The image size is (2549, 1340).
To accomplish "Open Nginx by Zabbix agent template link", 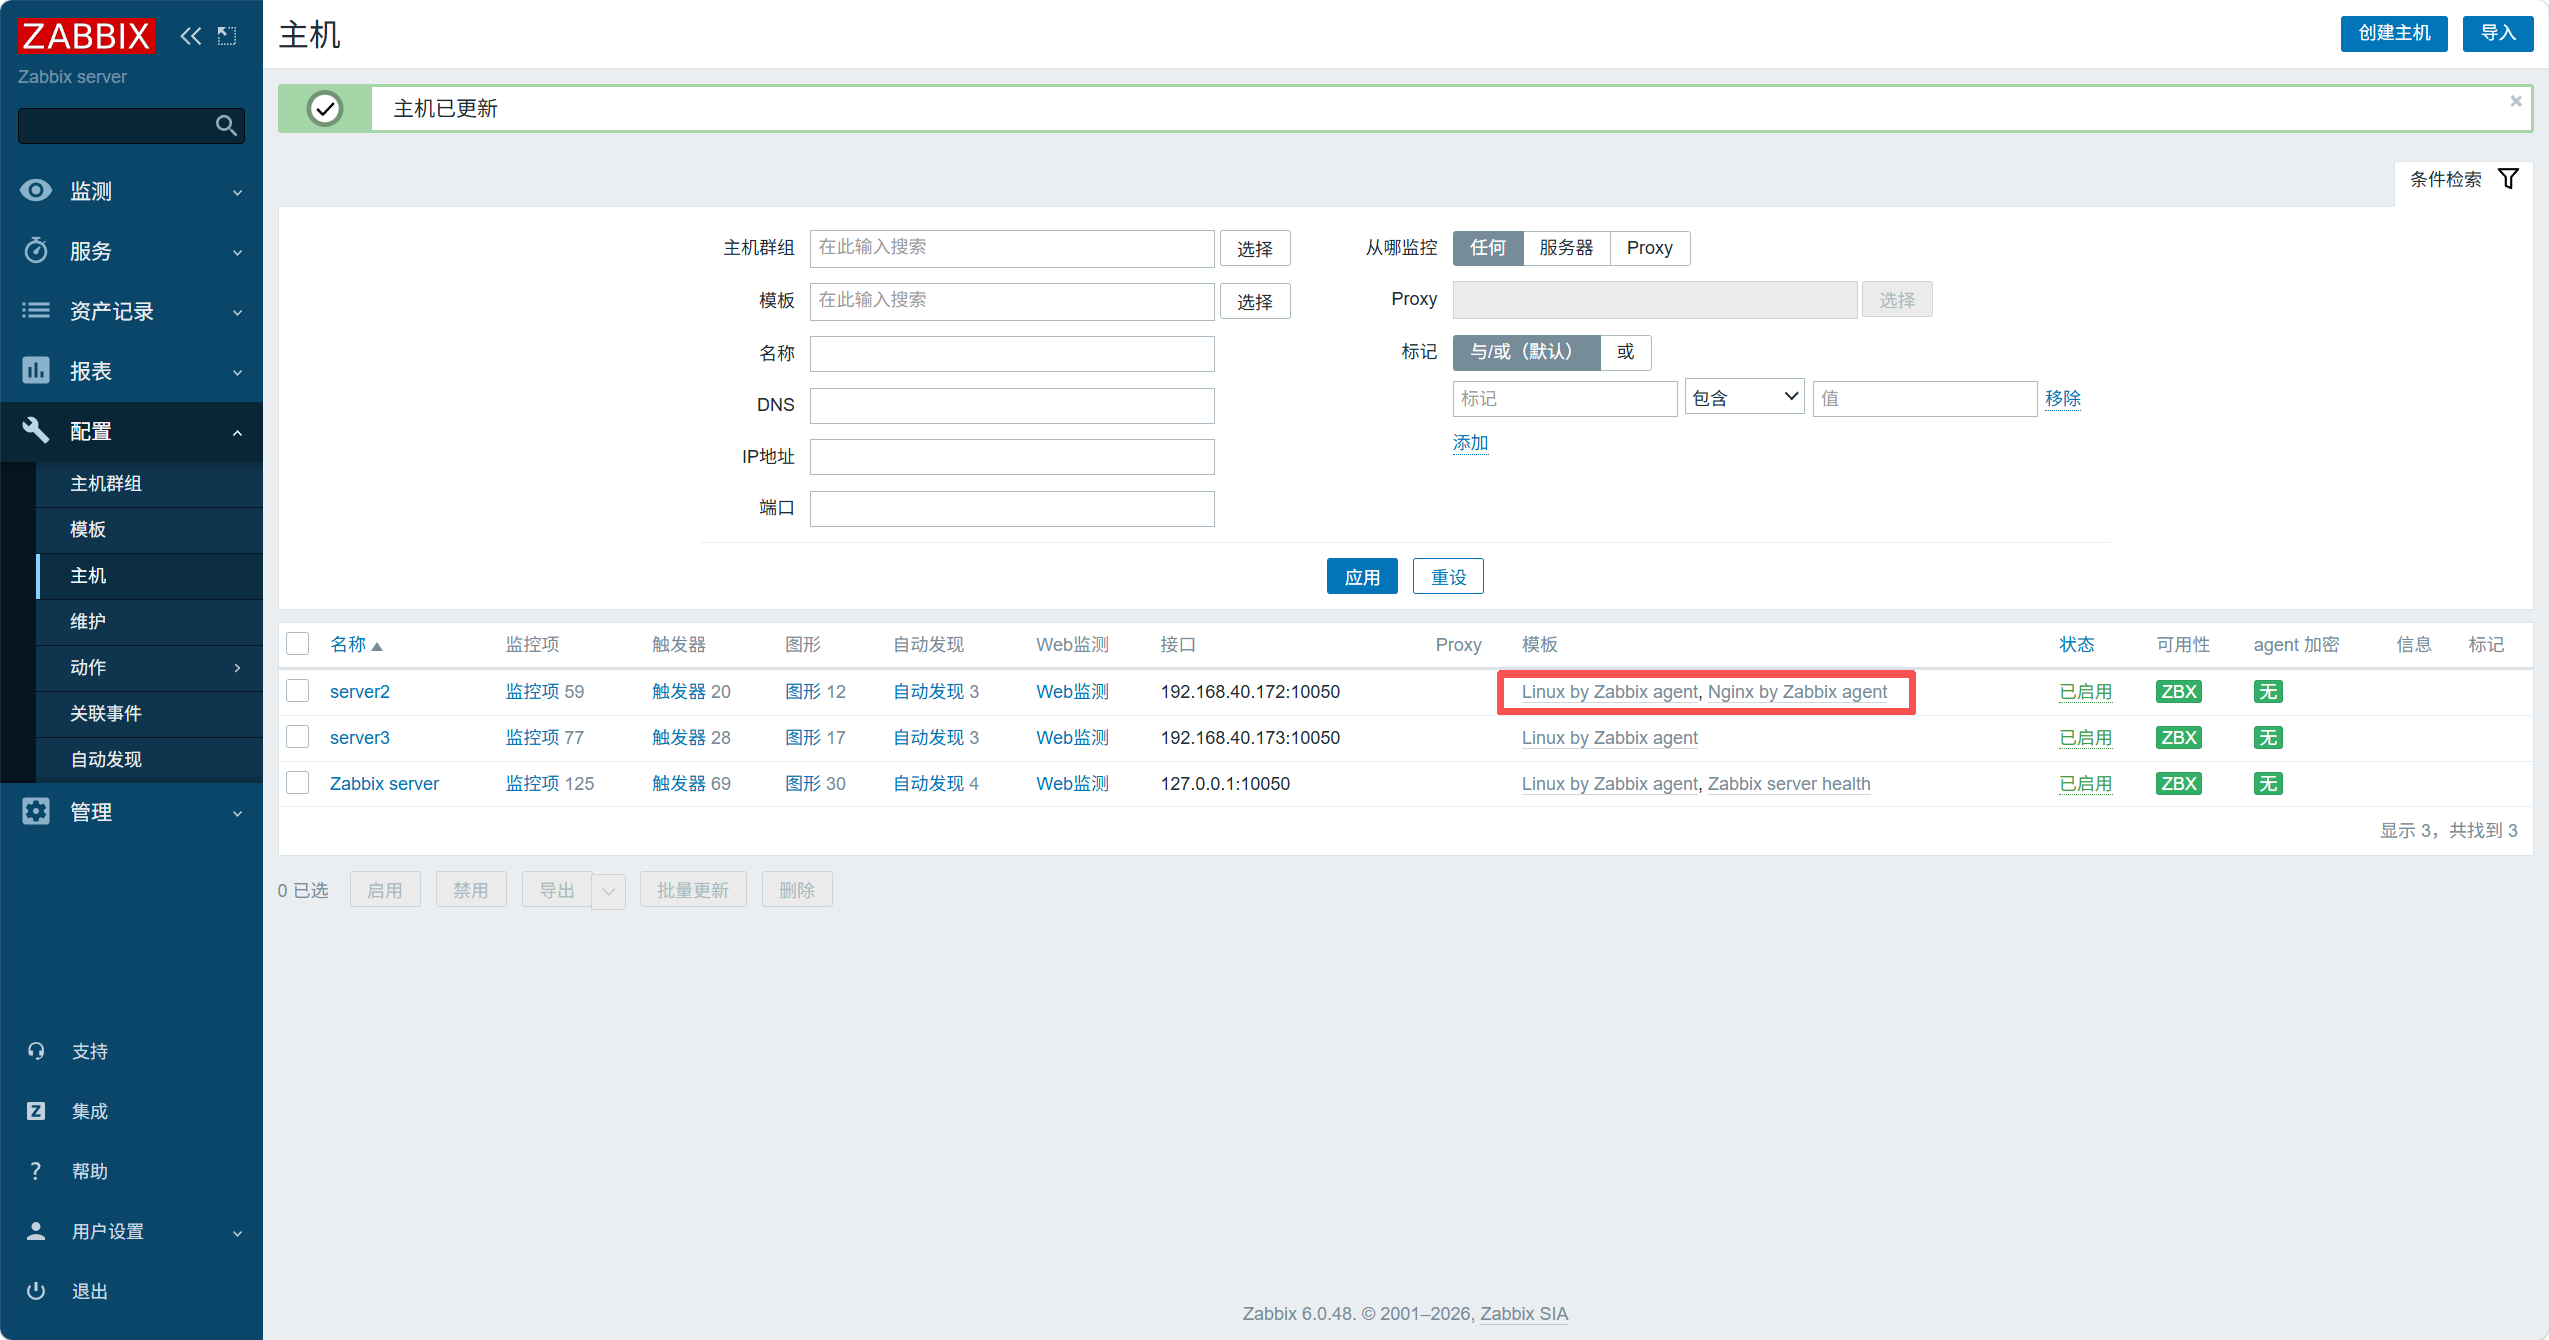I will [x=1797, y=691].
